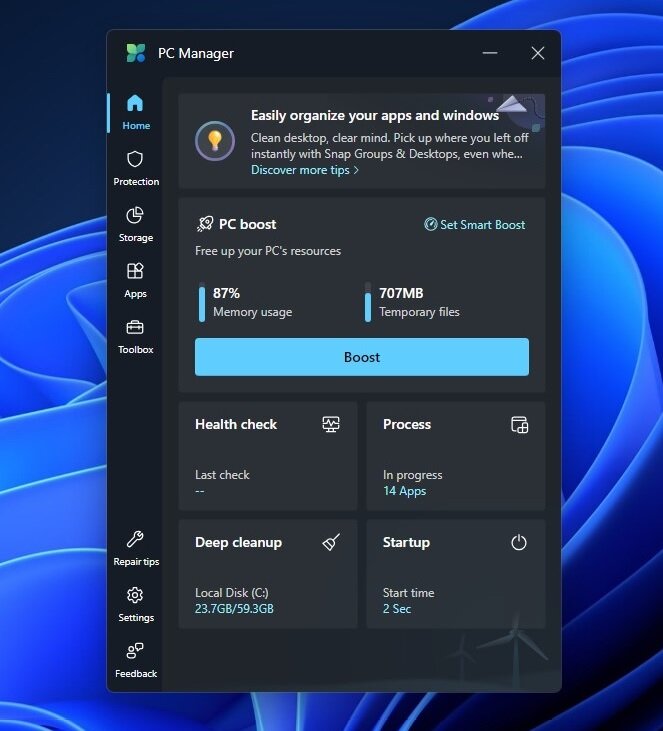Open the Process card
663x731 pixels.
point(456,456)
